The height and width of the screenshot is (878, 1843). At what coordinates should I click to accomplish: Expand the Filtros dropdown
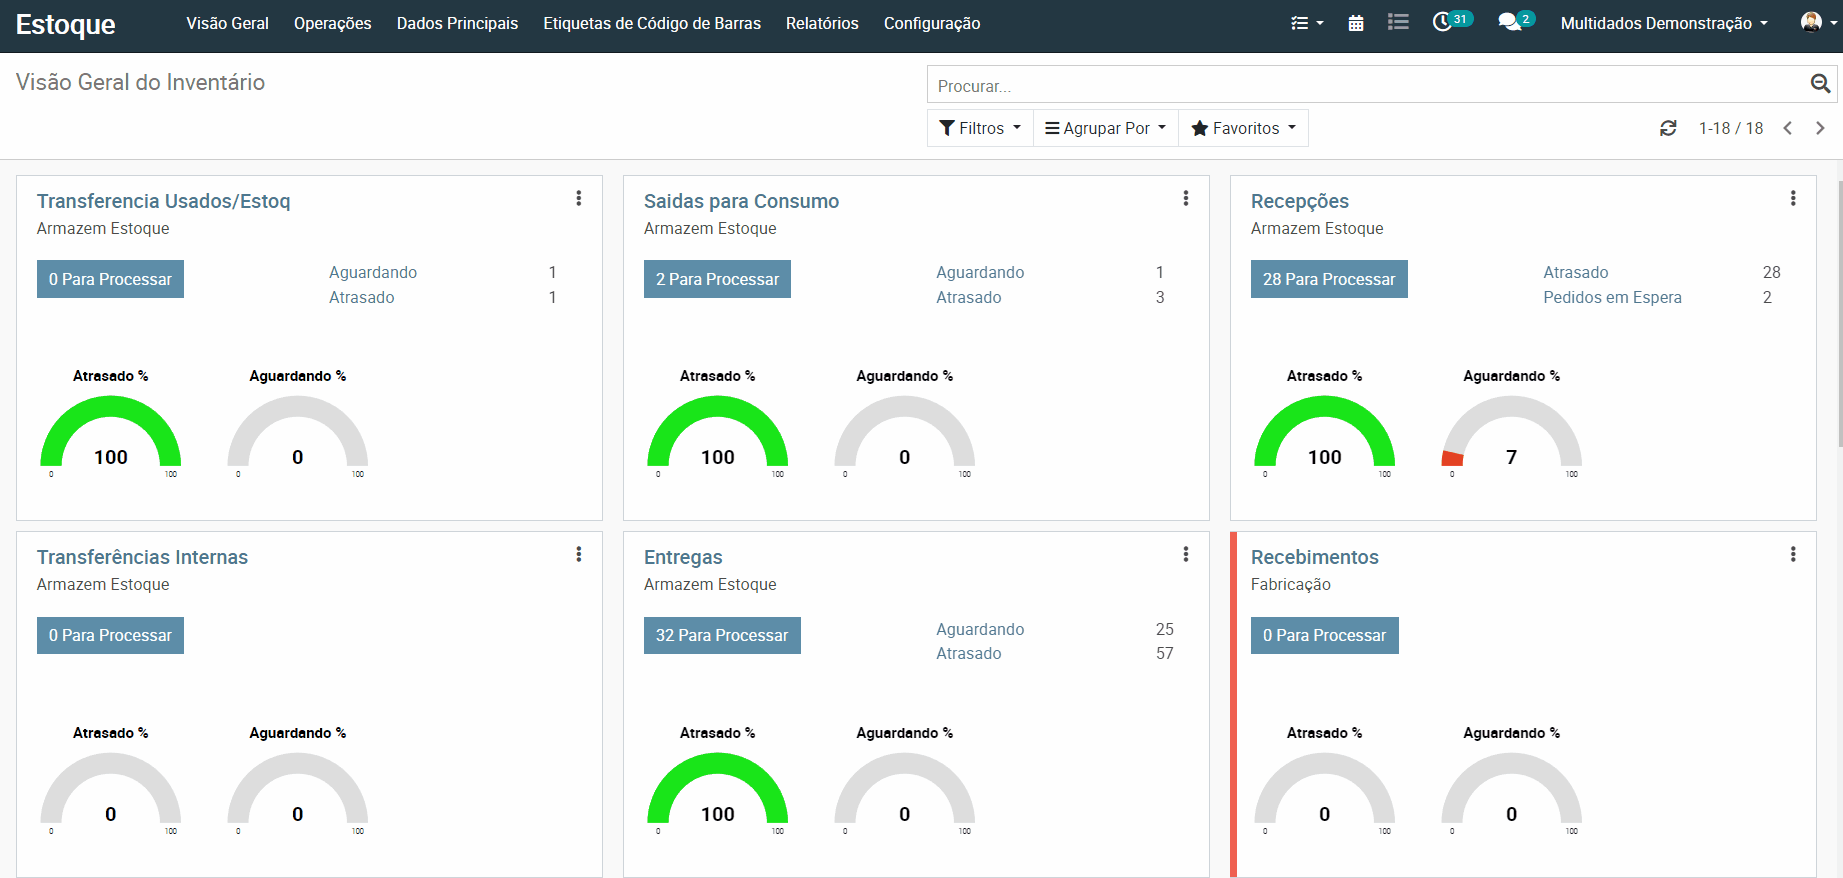[980, 128]
